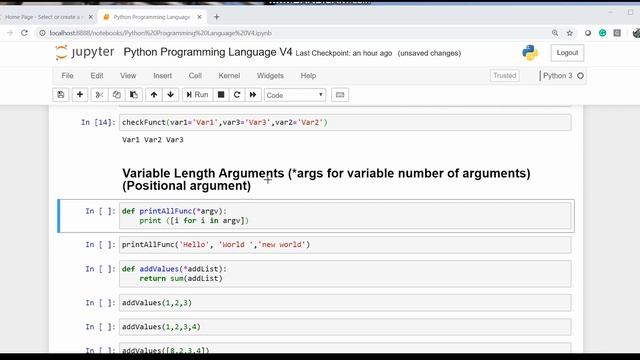
Task: Select the checkFunct code cell
Action: coord(345,122)
